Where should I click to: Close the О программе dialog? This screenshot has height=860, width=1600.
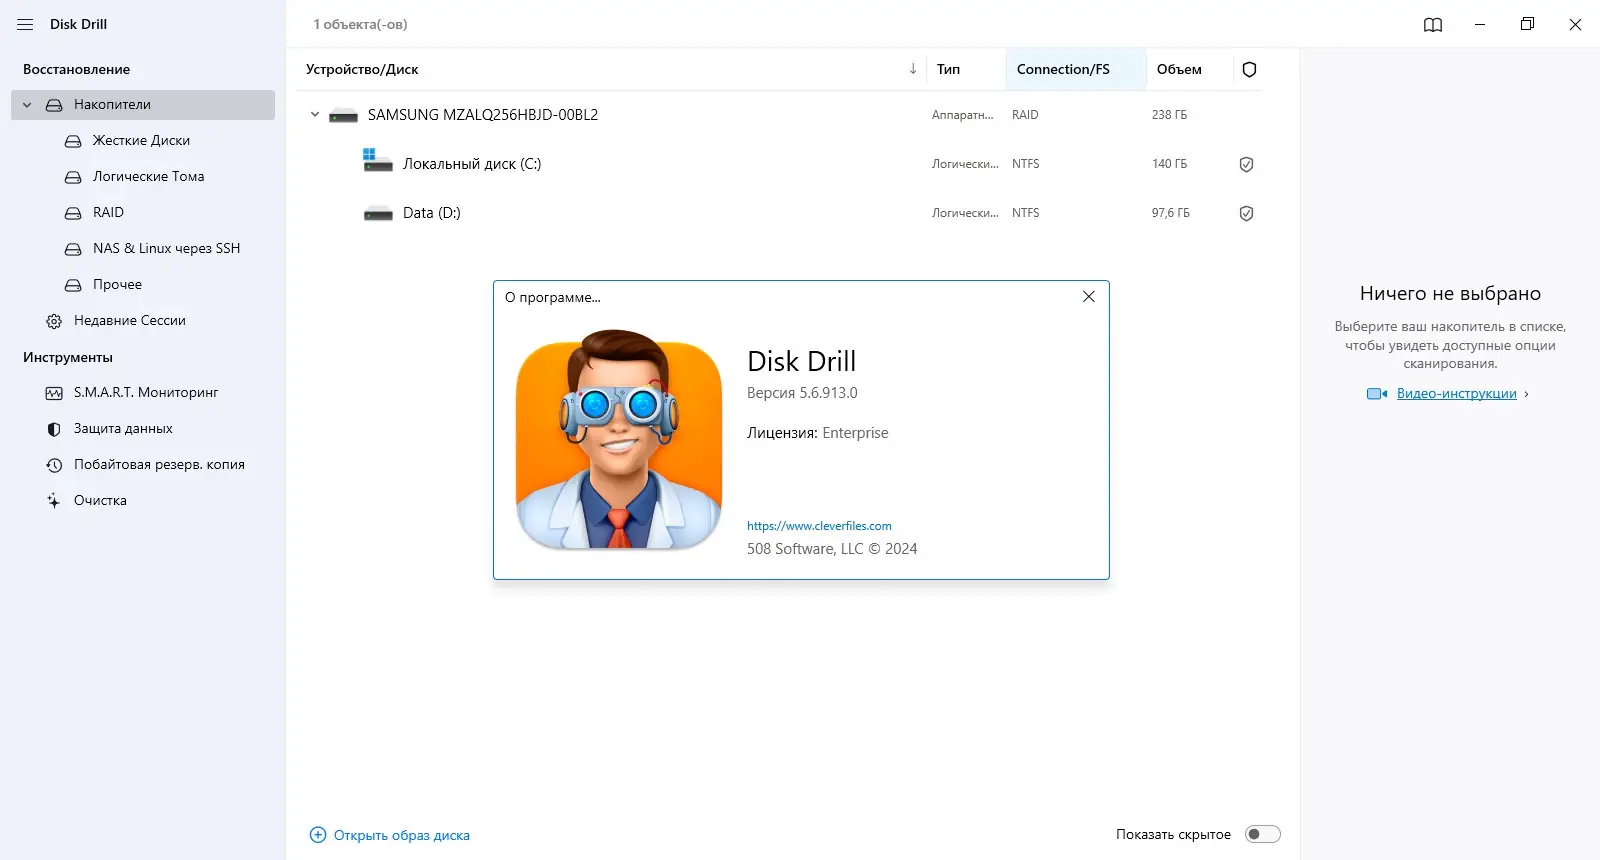(1089, 297)
